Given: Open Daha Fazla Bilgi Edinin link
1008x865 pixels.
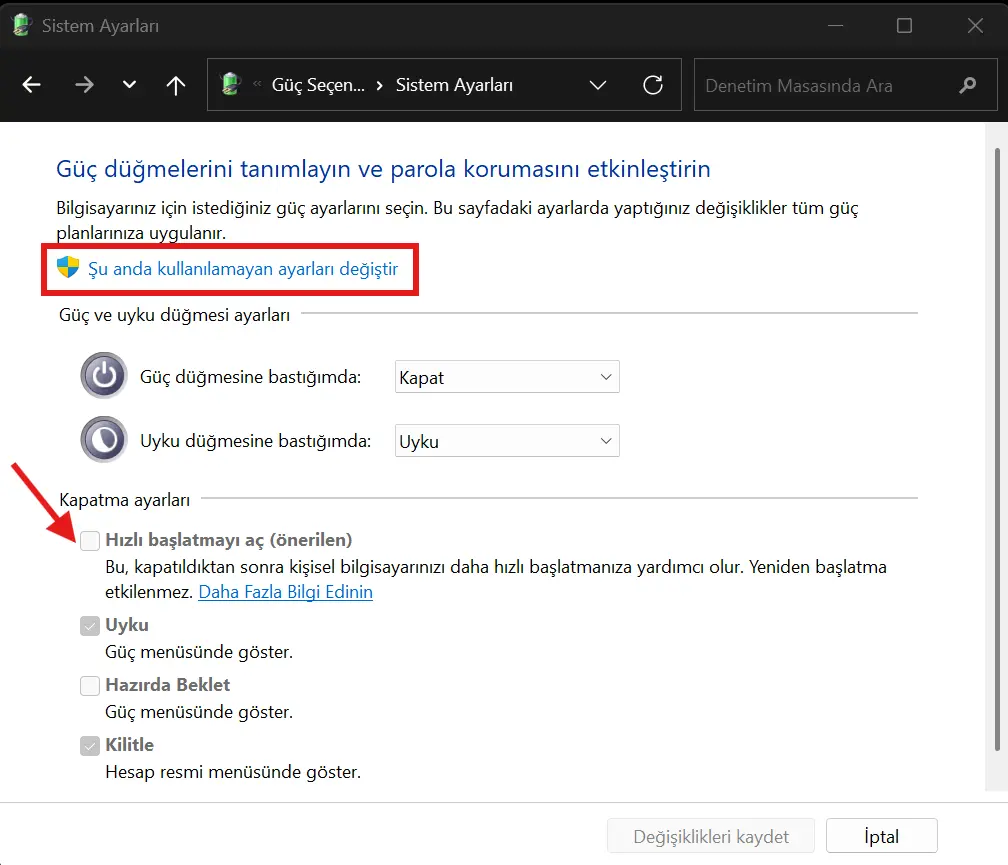Looking at the screenshot, I should pyautogui.click(x=285, y=592).
